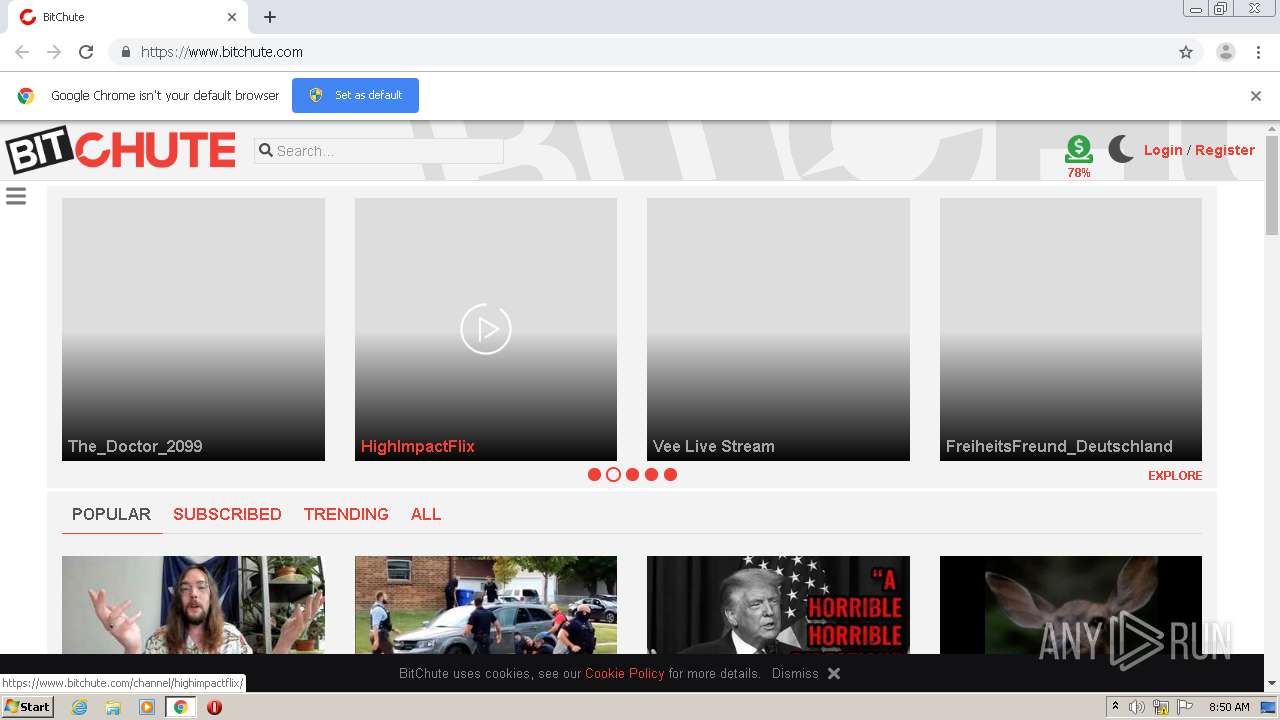Viewport: 1280px width, 720px height.
Task: Open 'A Horrible Horrible' video thumbnail
Action: [x=778, y=605]
